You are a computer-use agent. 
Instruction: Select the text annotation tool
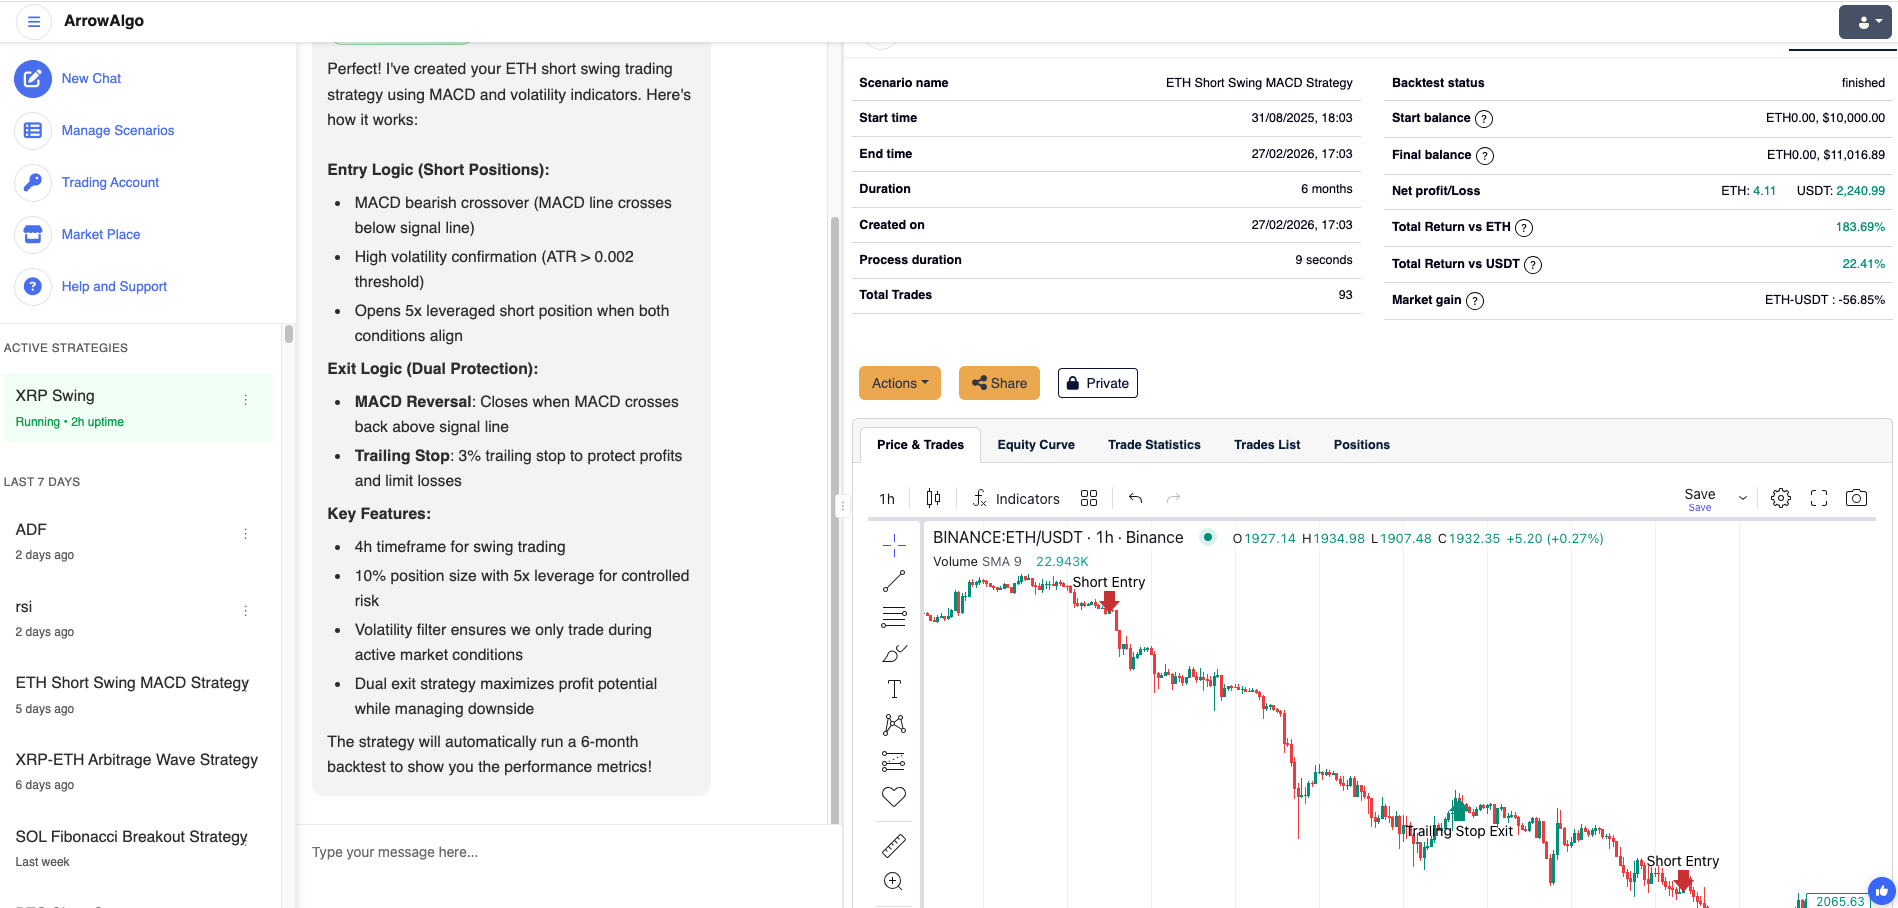[x=893, y=688]
